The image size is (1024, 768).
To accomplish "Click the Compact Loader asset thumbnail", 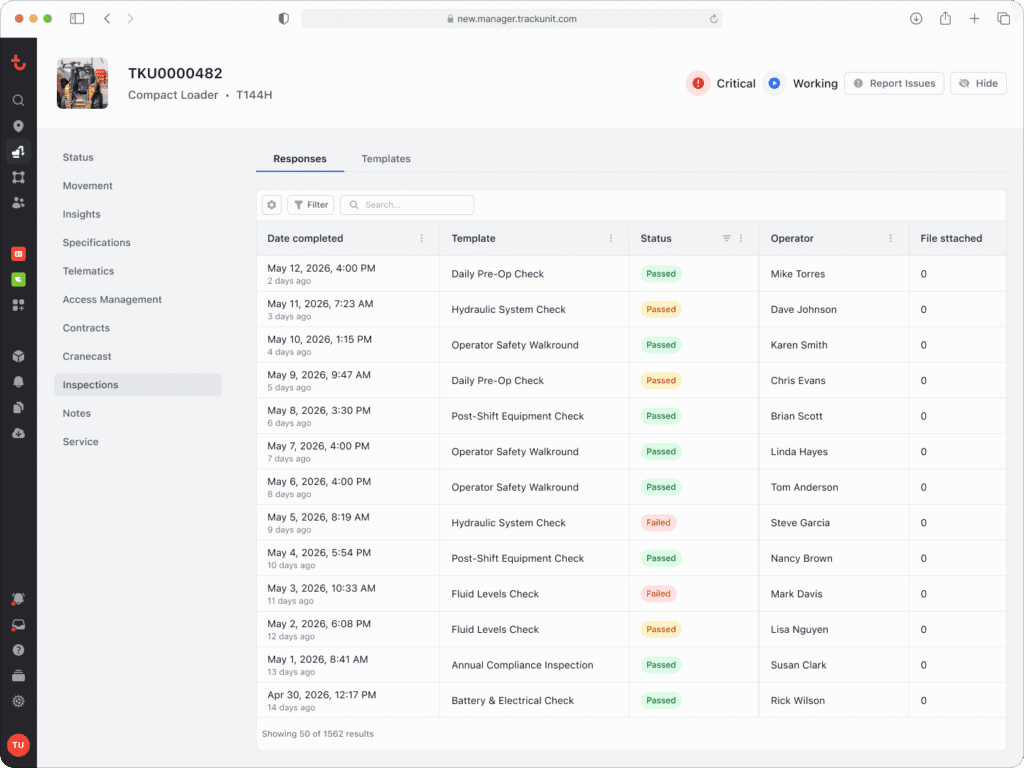I will (82, 84).
